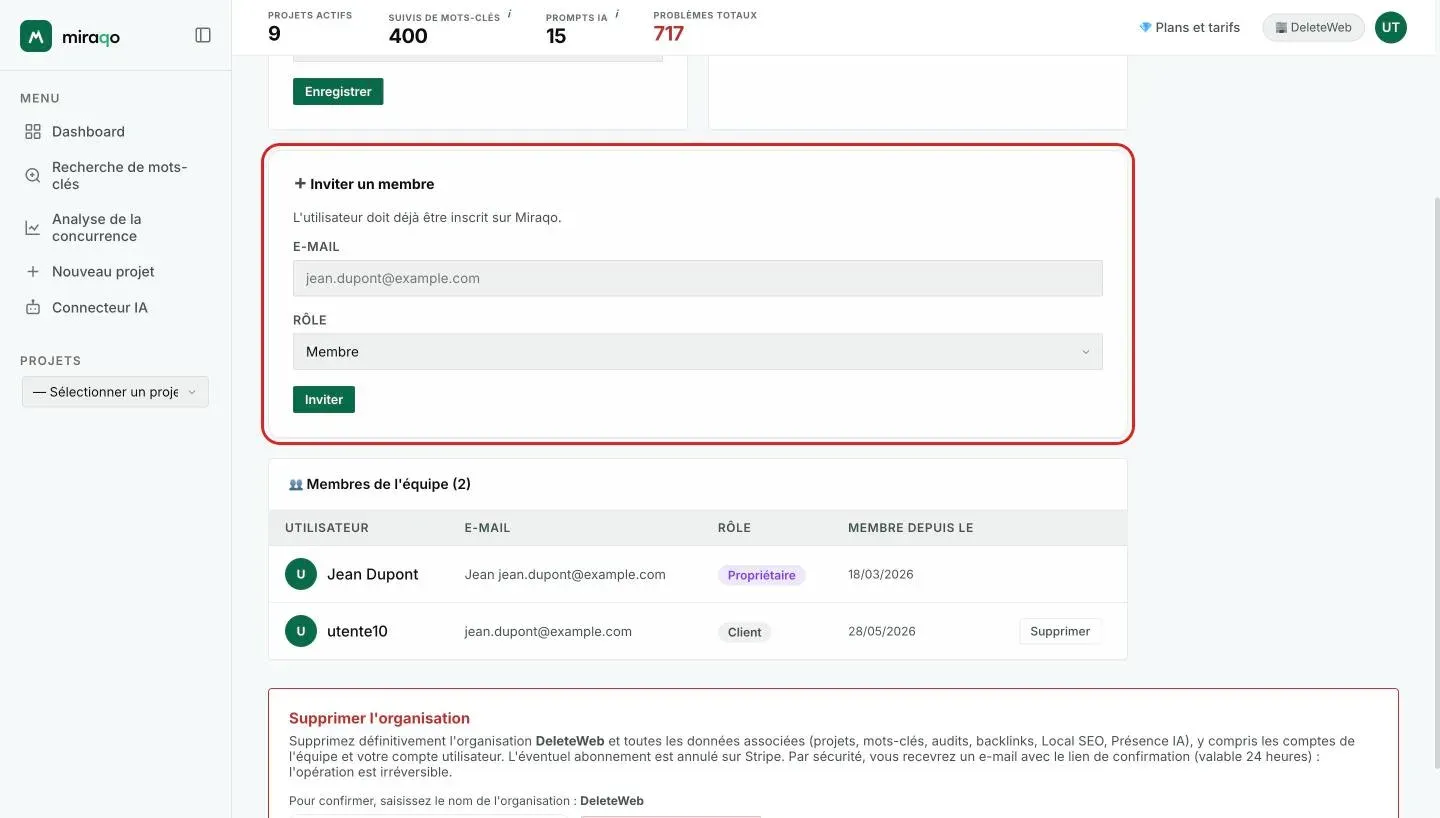Collapse the sidebar with the panel icon
This screenshot has height=818, width=1440.
point(203,35)
